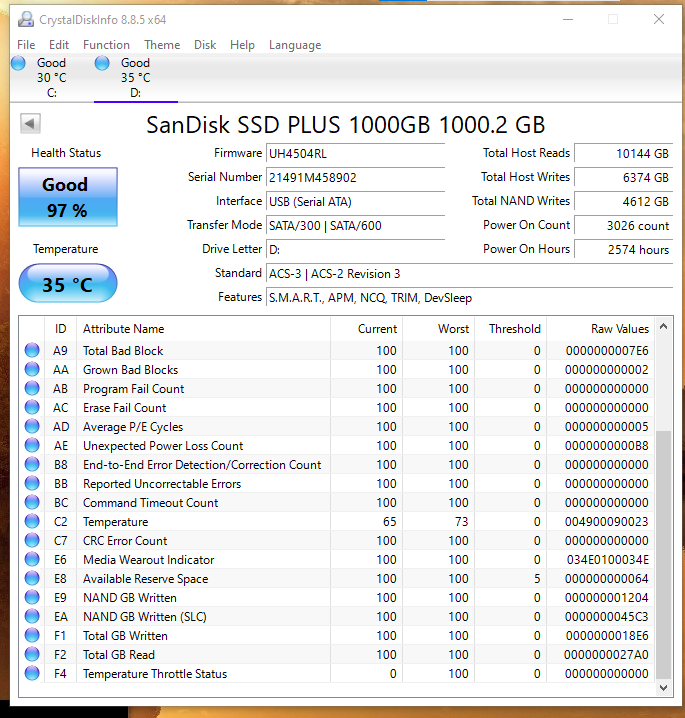
Task: Click status orb for Erase Fail Count row
Action: point(32,407)
